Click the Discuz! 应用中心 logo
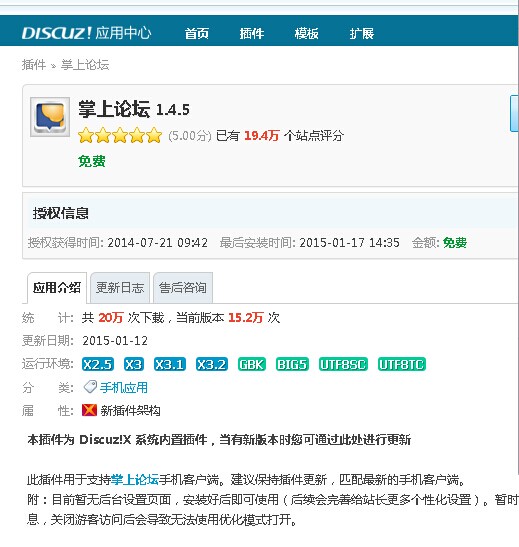The width and height of the screenshot is (519, 547). [x=86, y=33]
